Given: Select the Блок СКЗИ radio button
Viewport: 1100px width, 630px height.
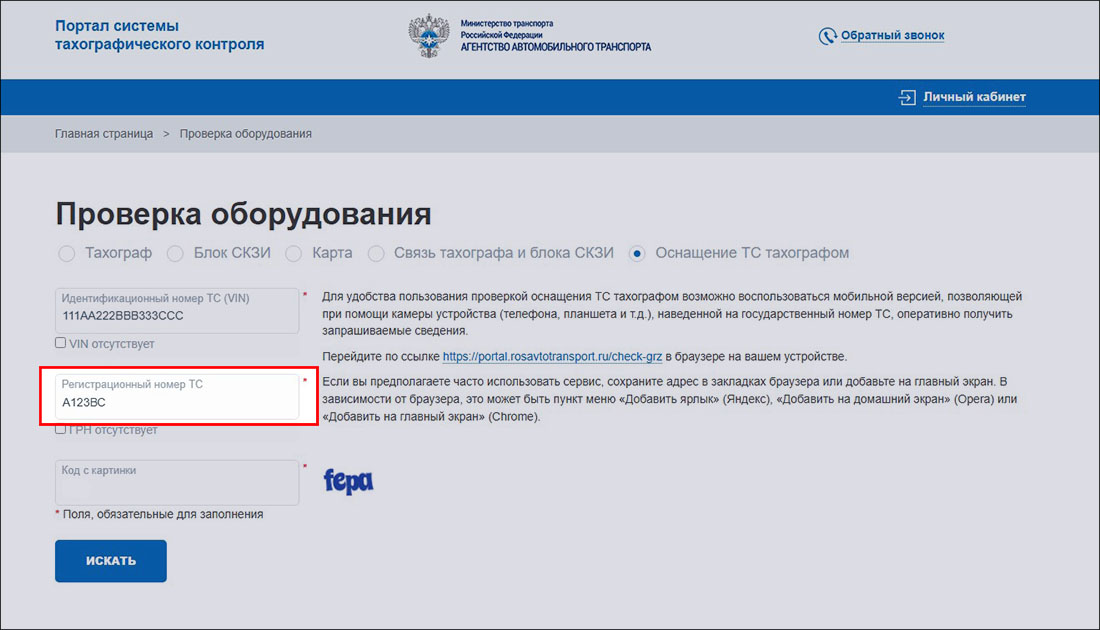Looking at the screenshot, I should pyautogui.click(x=175, y=254).
